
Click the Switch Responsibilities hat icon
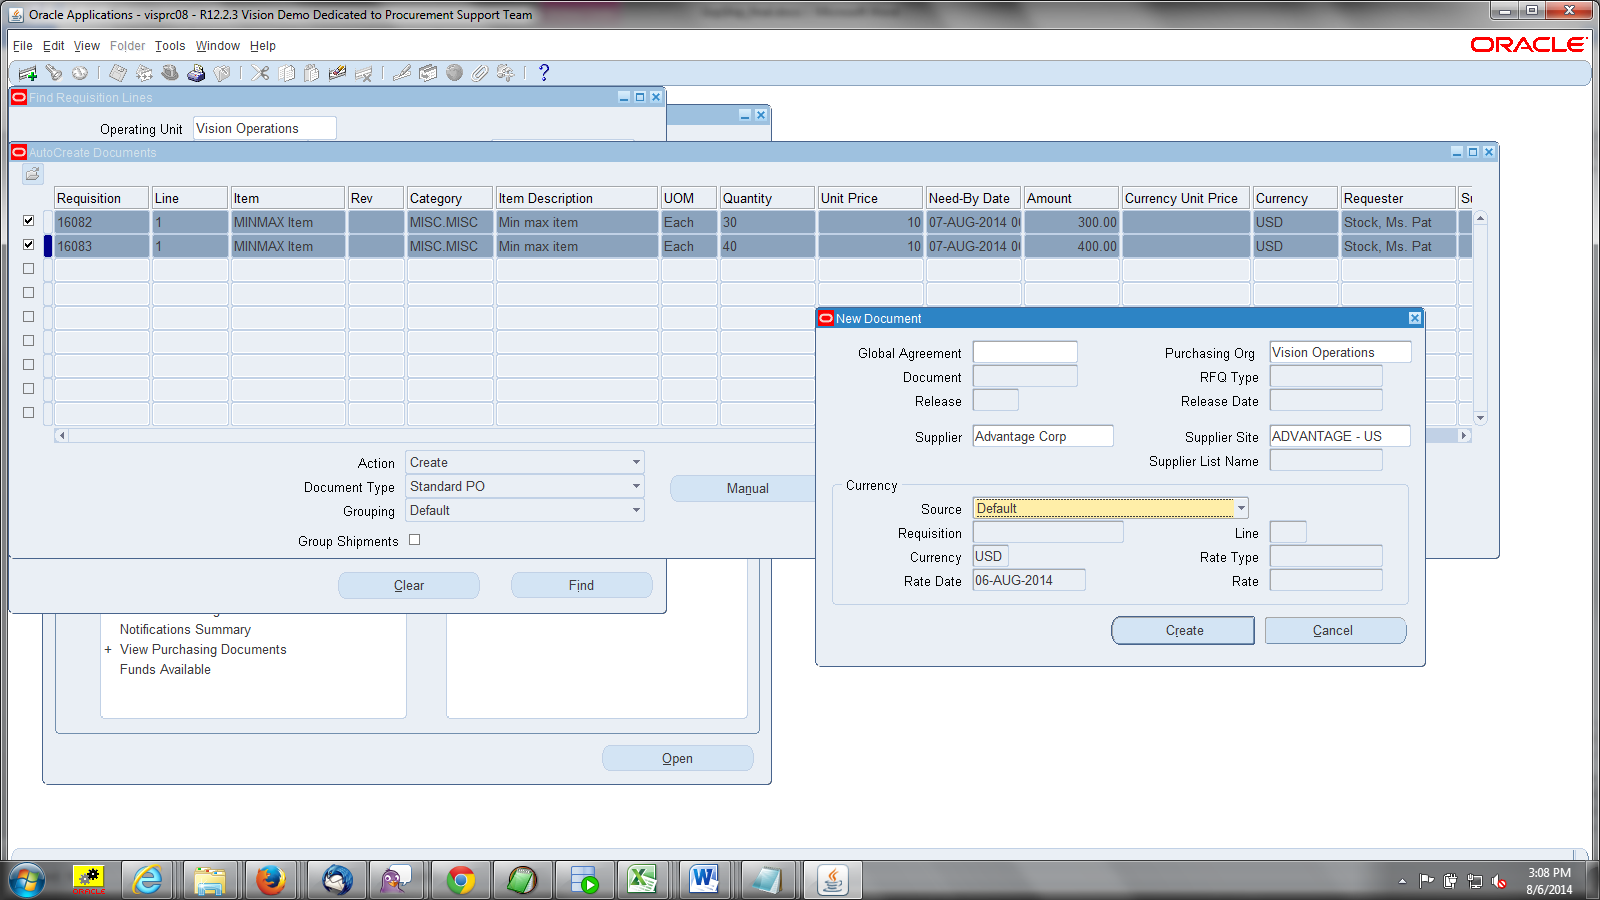(x=170, y=73)
